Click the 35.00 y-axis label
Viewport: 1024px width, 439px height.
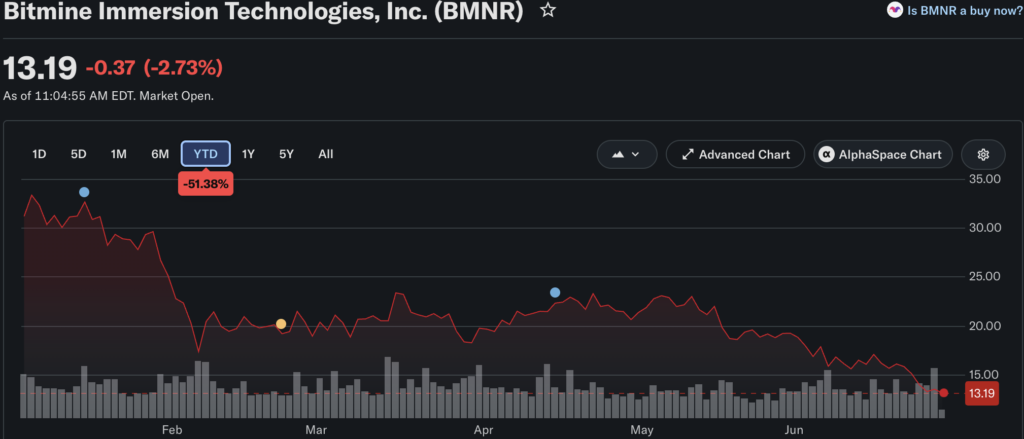[x=987, y=179]
